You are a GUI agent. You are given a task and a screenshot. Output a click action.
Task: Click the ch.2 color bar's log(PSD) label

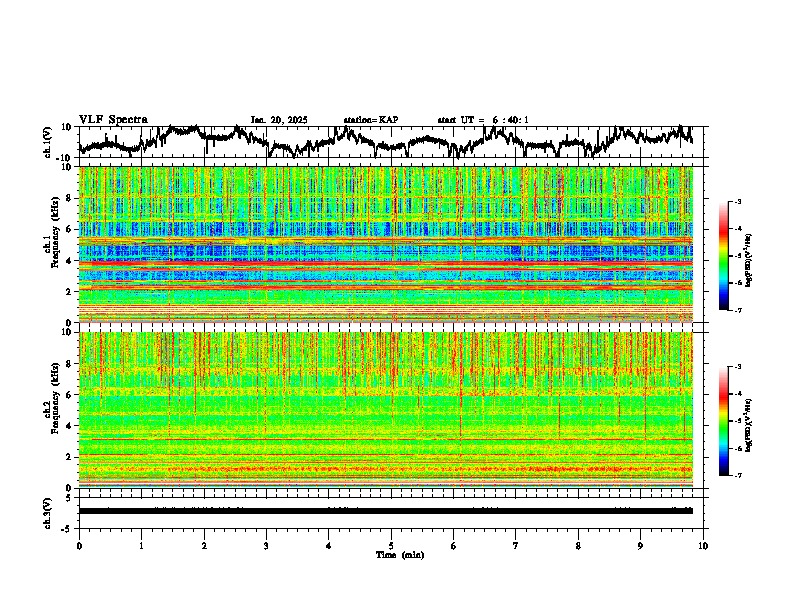[x=749, y=425]
